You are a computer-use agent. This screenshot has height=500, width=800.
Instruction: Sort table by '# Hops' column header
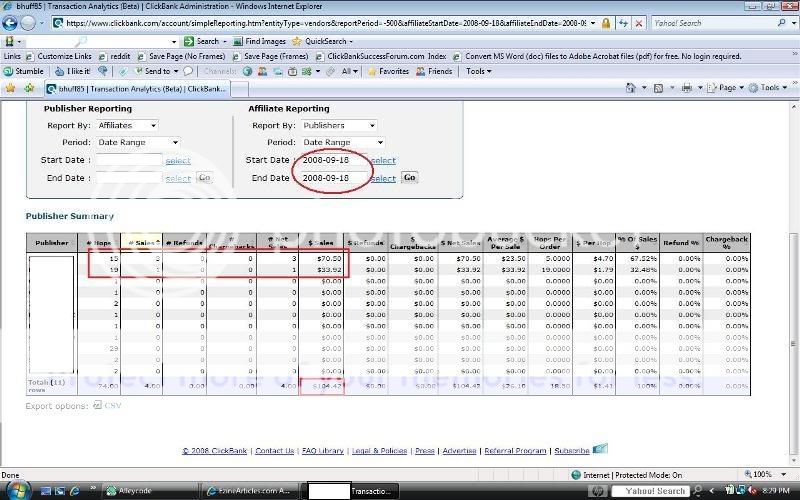pos(98,243)
